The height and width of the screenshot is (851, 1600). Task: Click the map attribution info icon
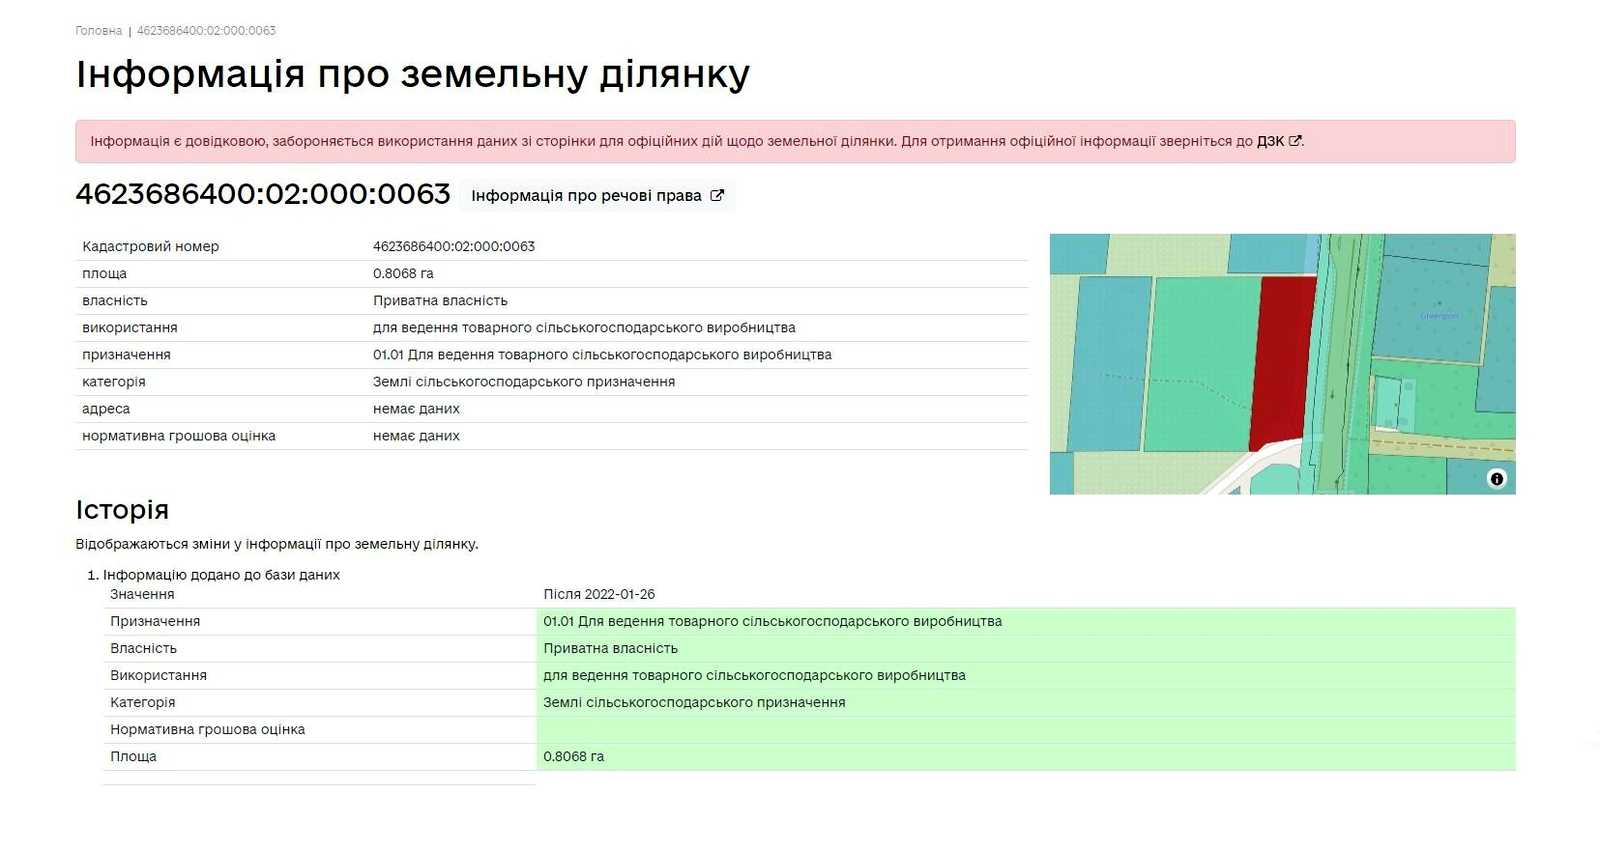click(1496, 479)
